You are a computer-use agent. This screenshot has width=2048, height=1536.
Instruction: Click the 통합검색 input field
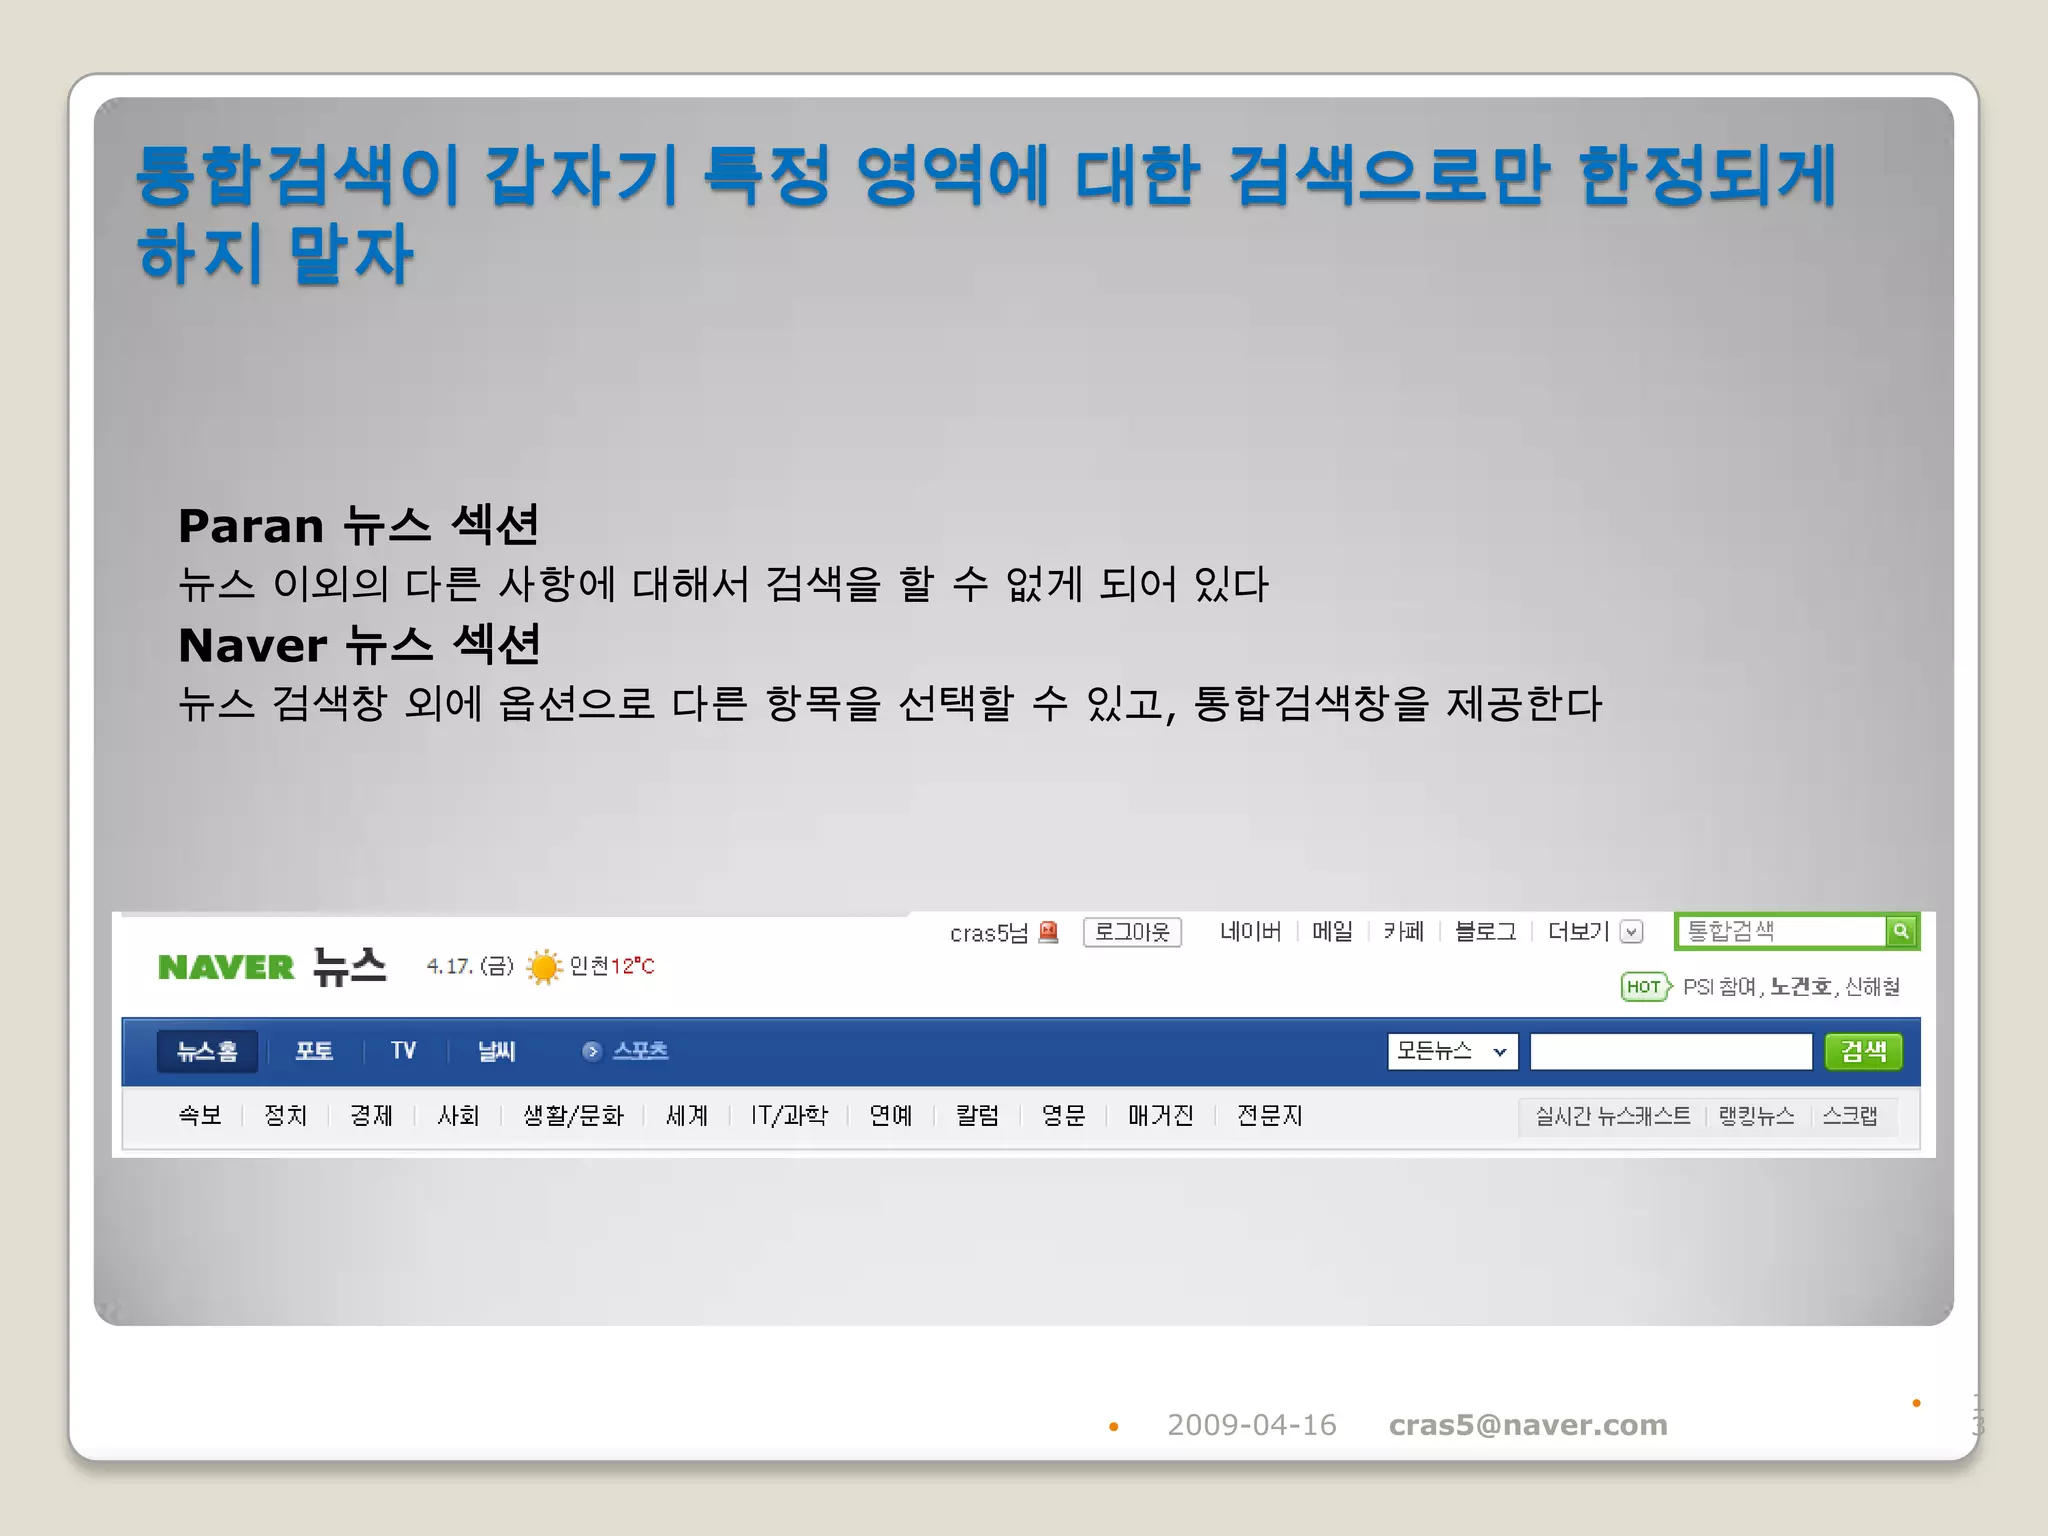1783,931
